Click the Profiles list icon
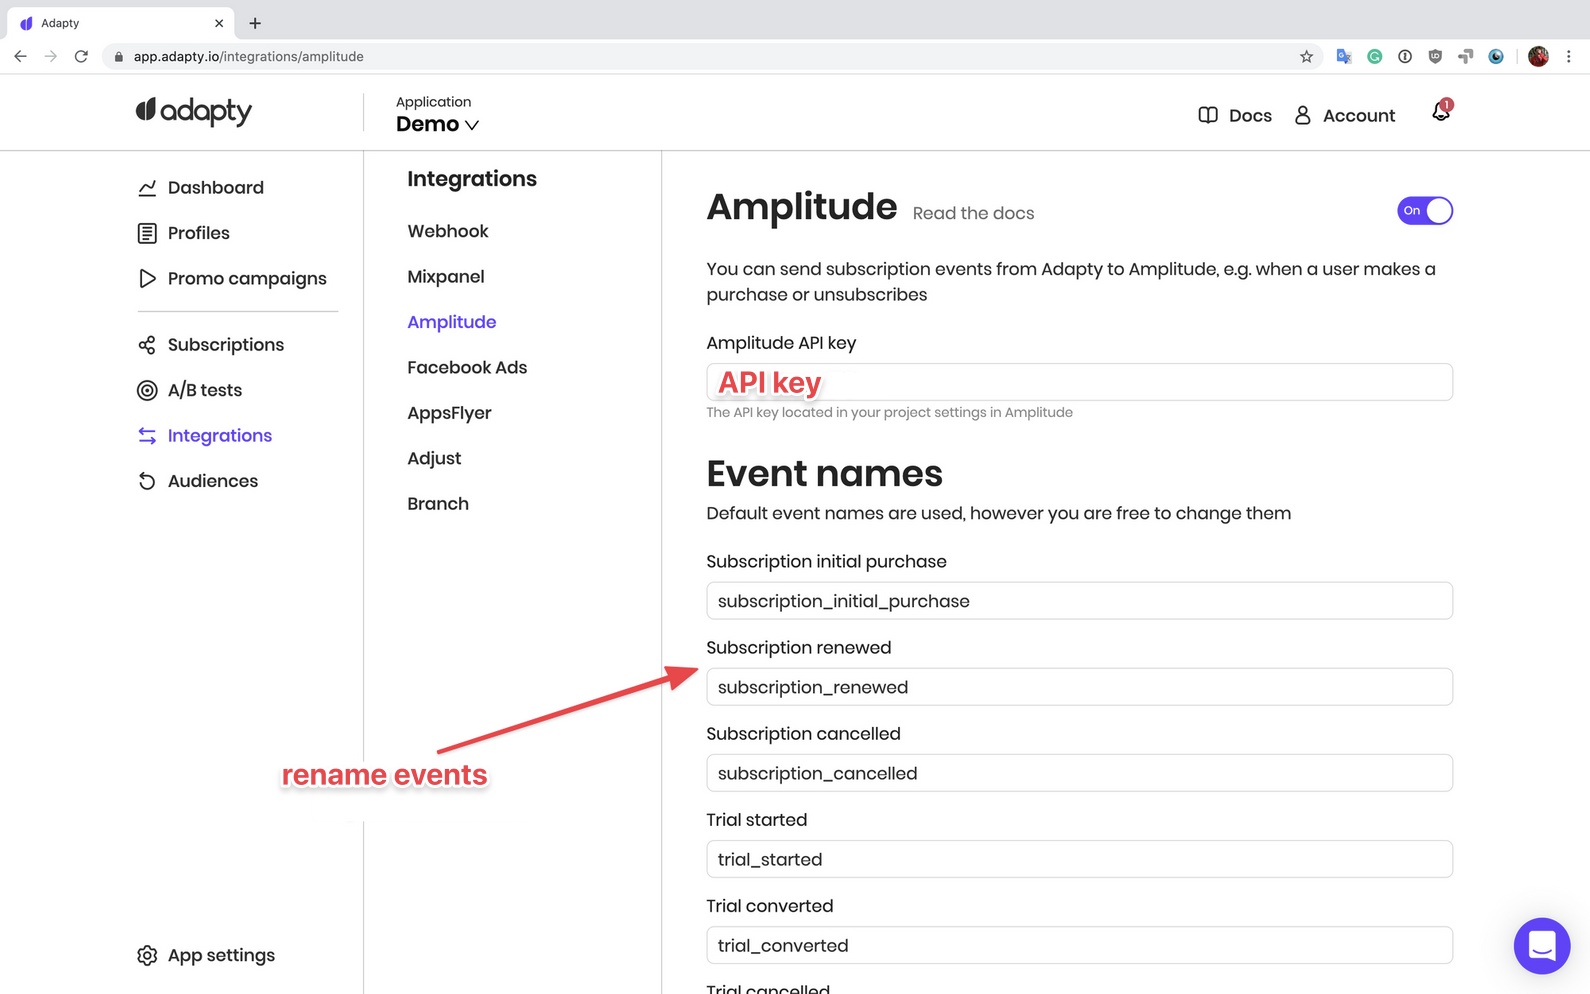Screen dimensions: 1590x994 (x=147, y=233)
